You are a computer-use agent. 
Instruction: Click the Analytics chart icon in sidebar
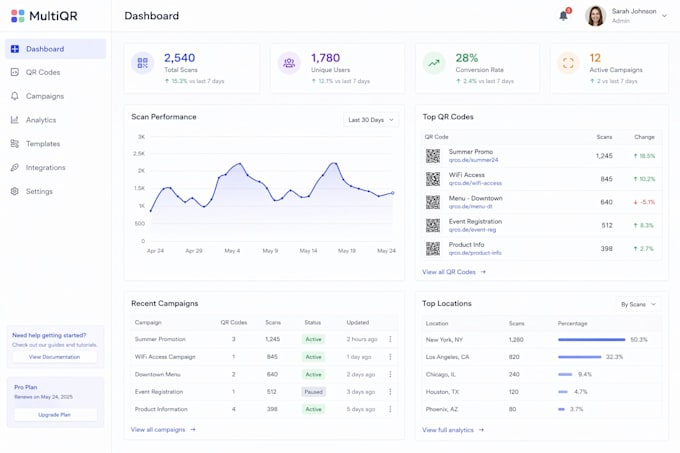coord(15,120)
